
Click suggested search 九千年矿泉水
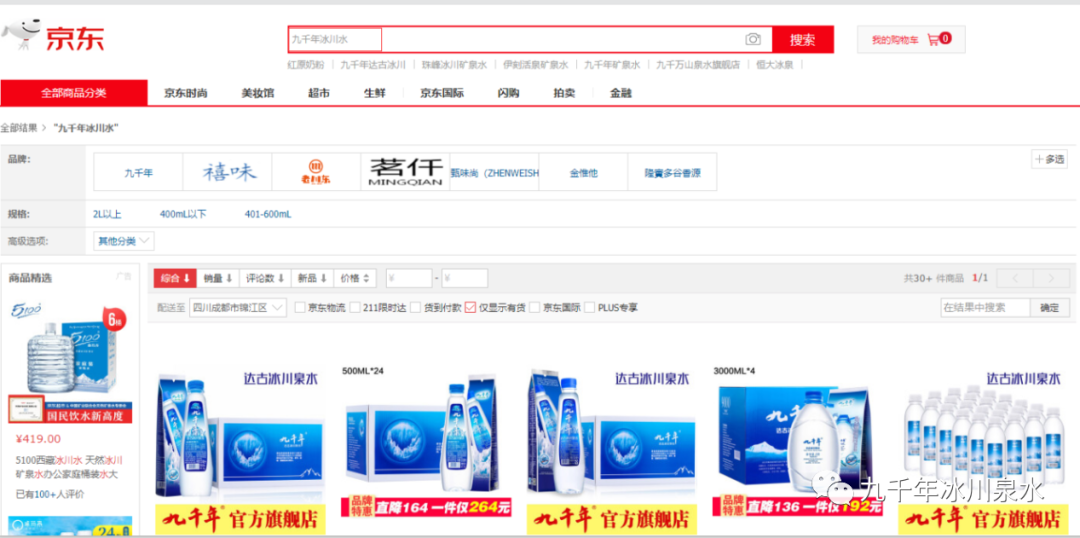coord(612,65)
